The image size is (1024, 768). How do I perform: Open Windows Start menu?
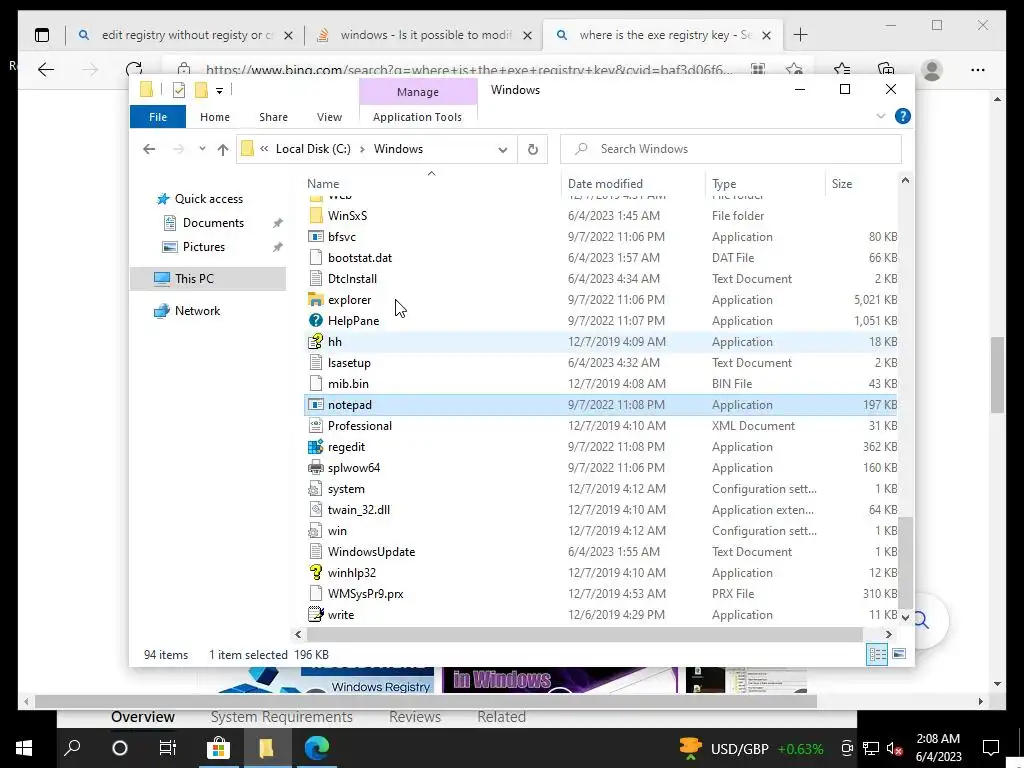(24, 748)
